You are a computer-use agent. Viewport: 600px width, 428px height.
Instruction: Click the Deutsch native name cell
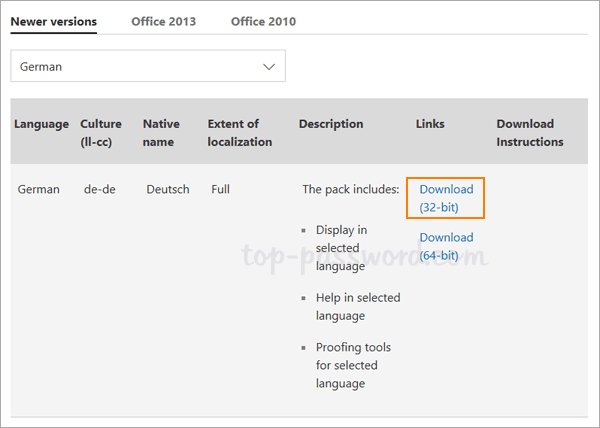click(167, 189)
